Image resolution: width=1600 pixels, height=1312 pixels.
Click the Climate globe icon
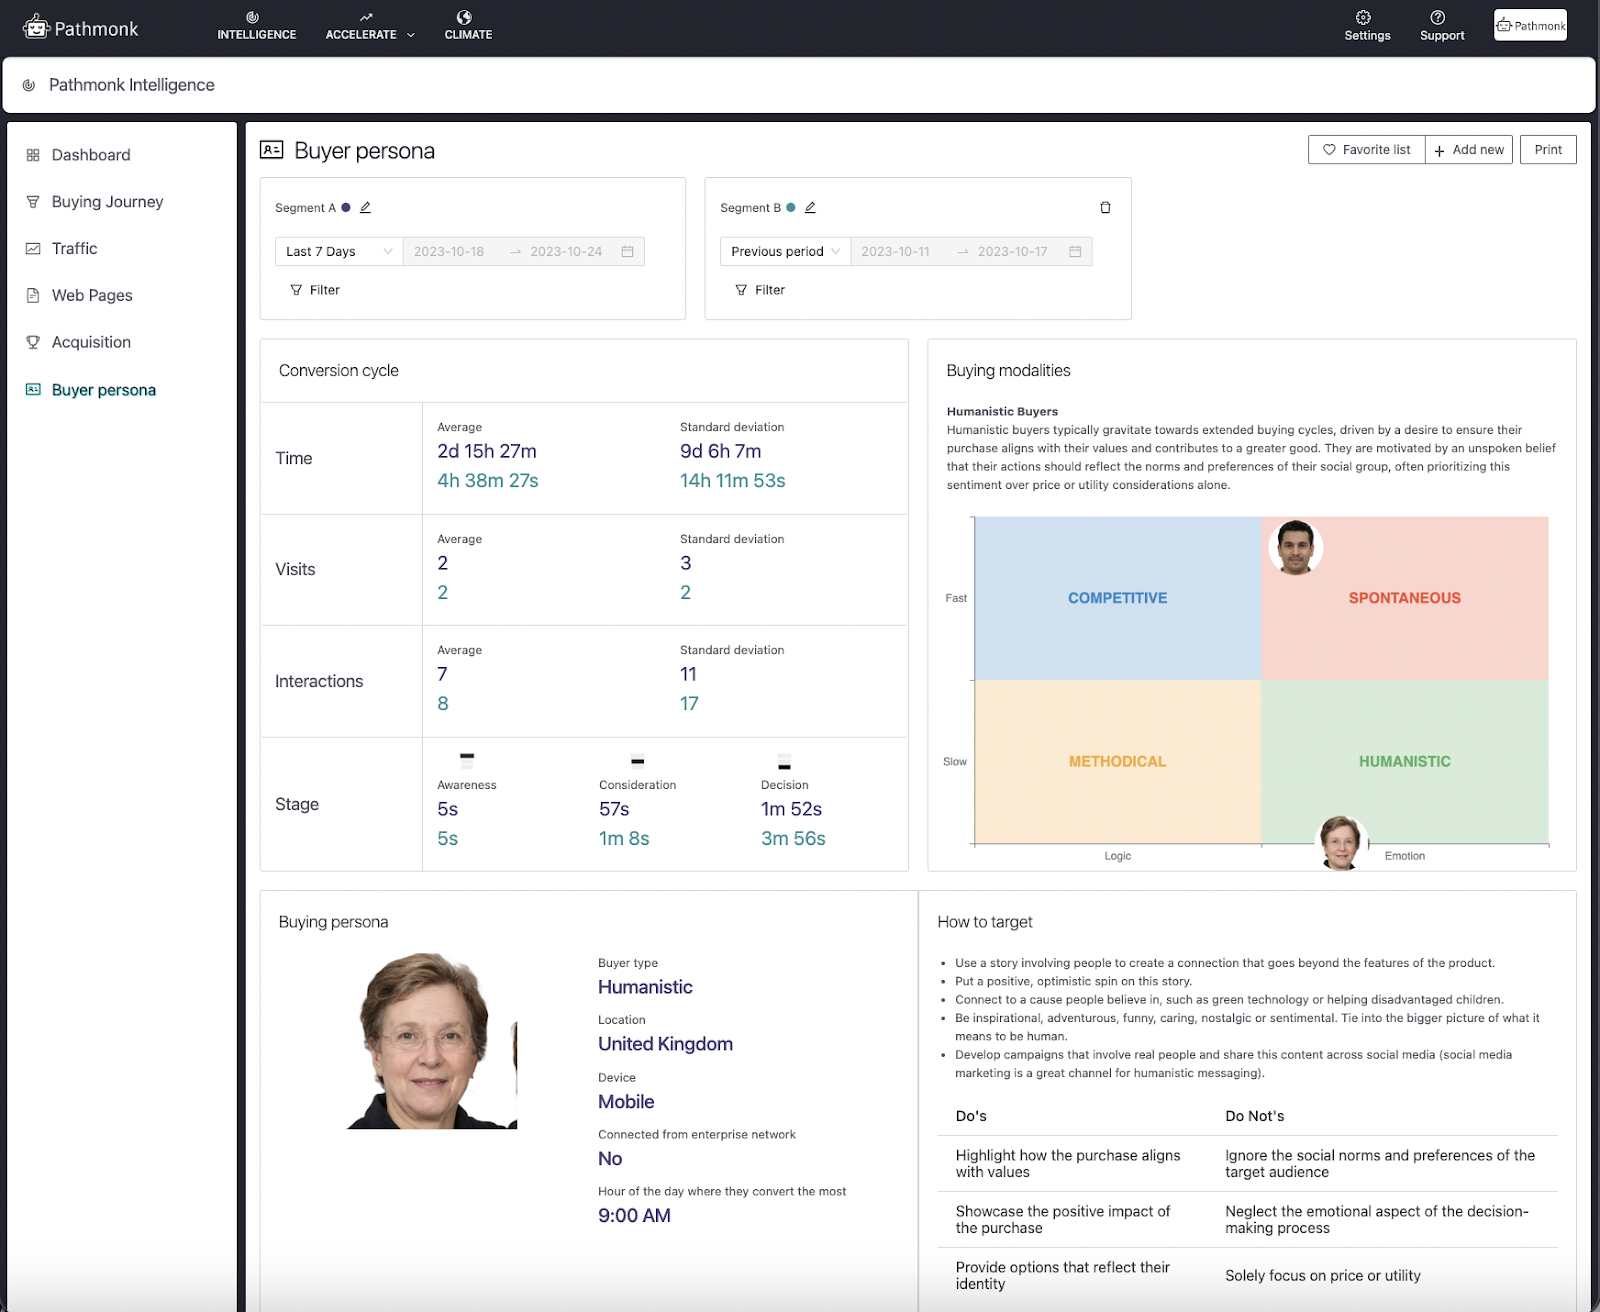[467, 16]
